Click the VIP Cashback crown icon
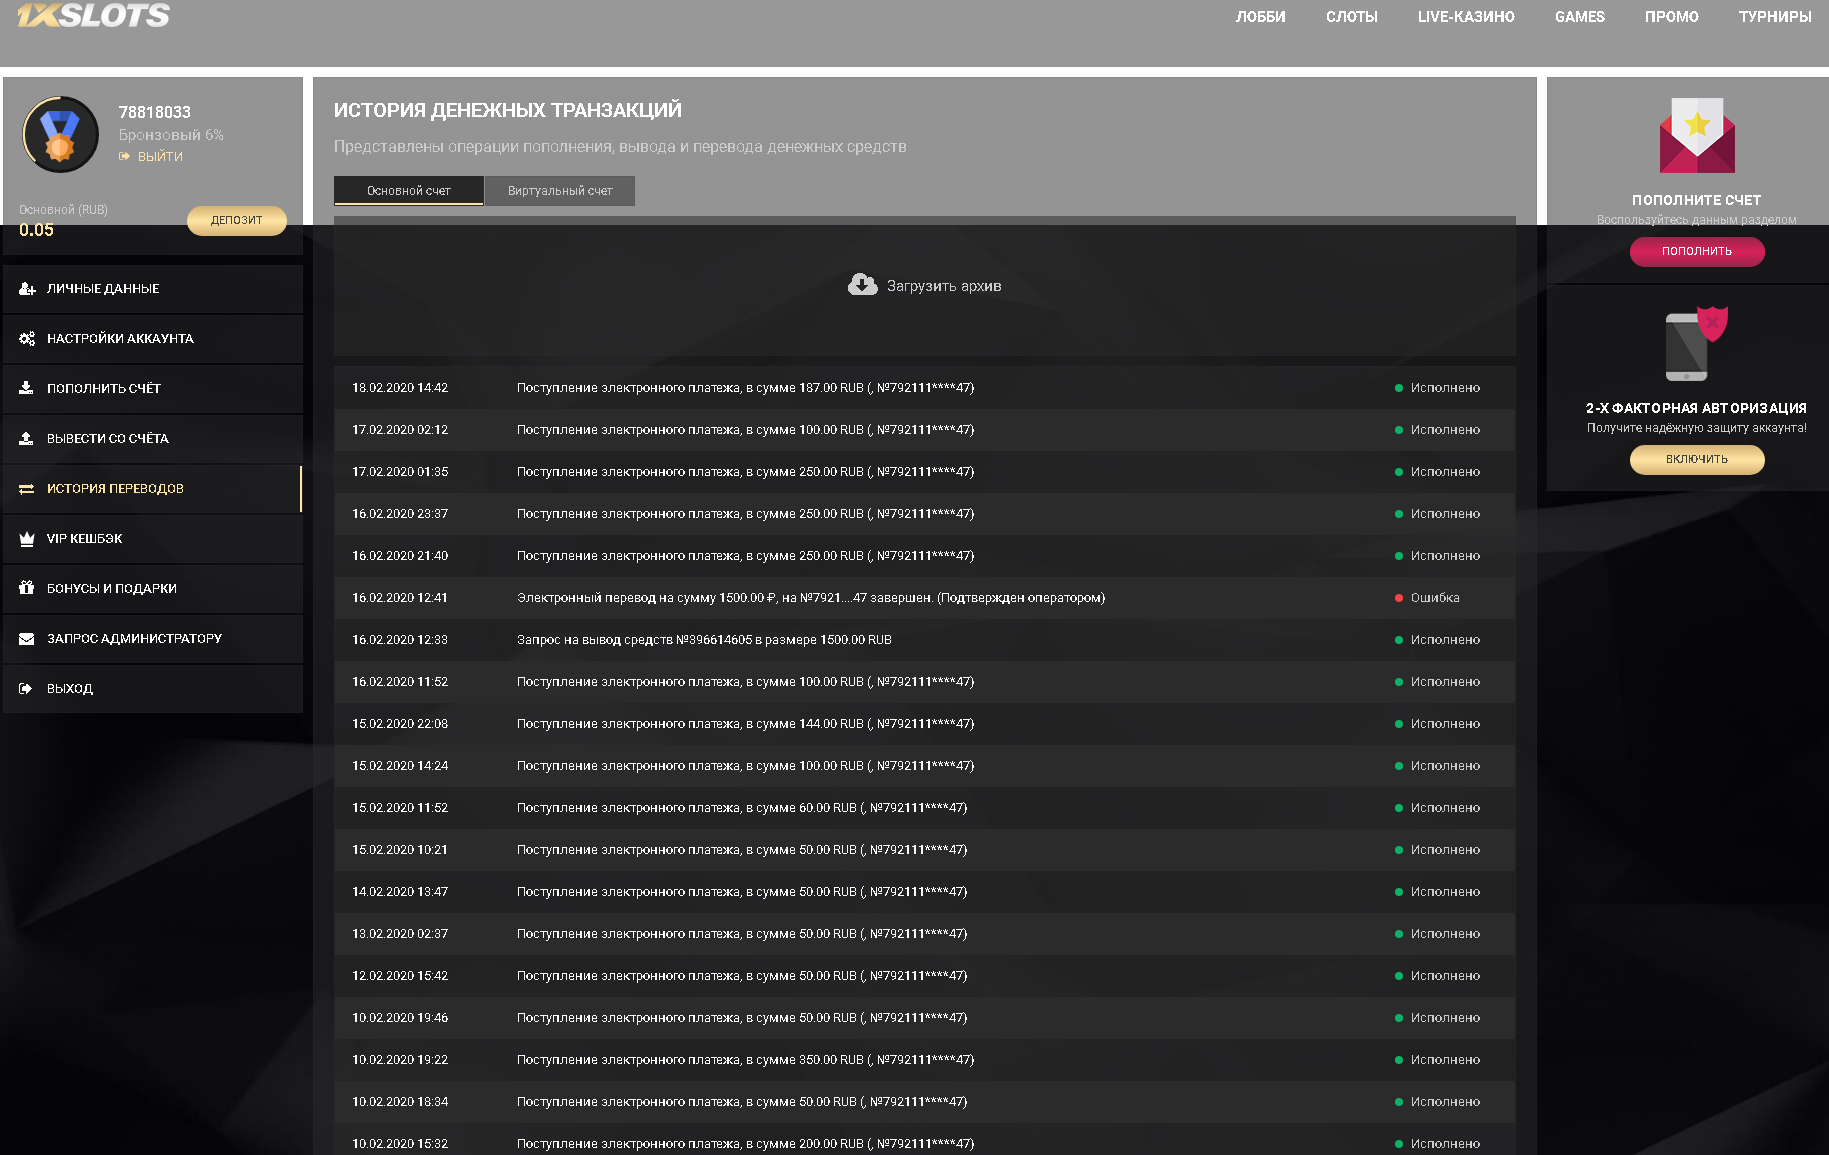This screenshot has width=1829, height=1155. click(x=27, y=539)
